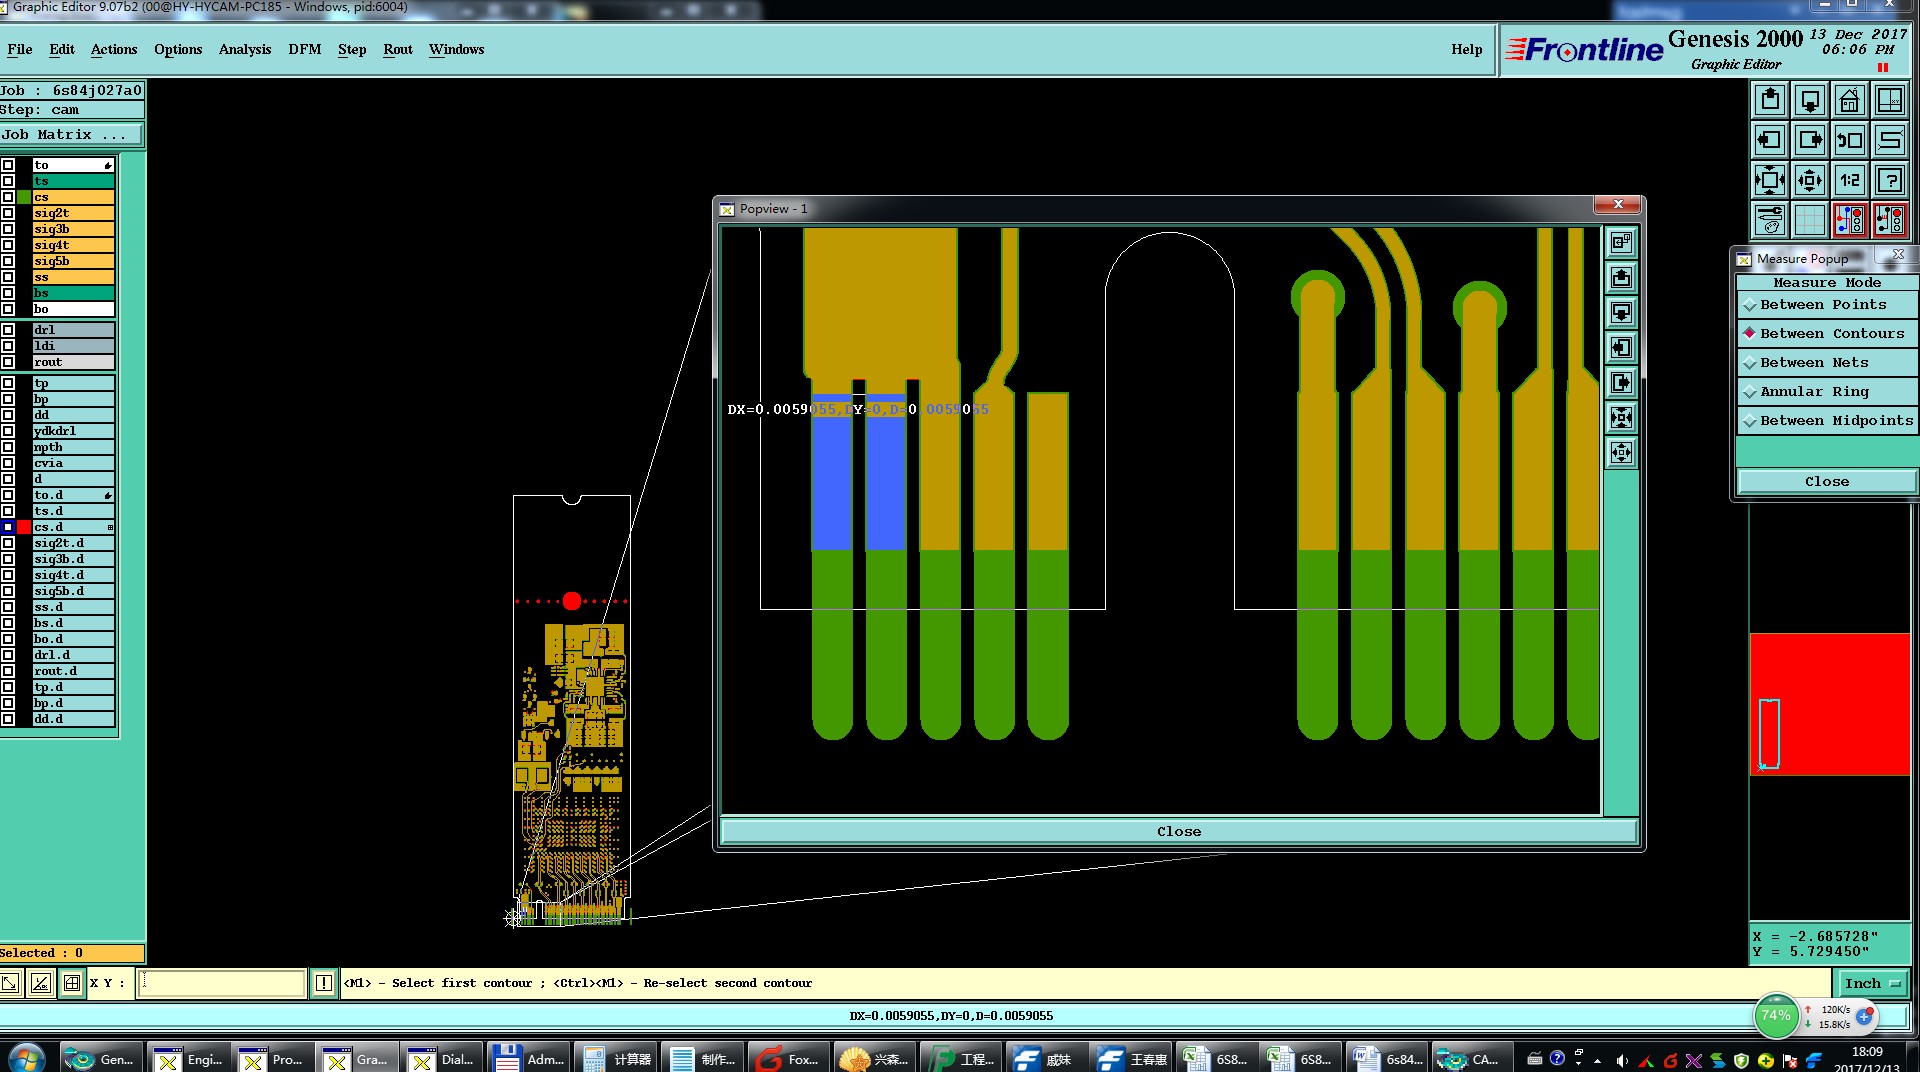Select the sig5b layer row

(73, 261)
